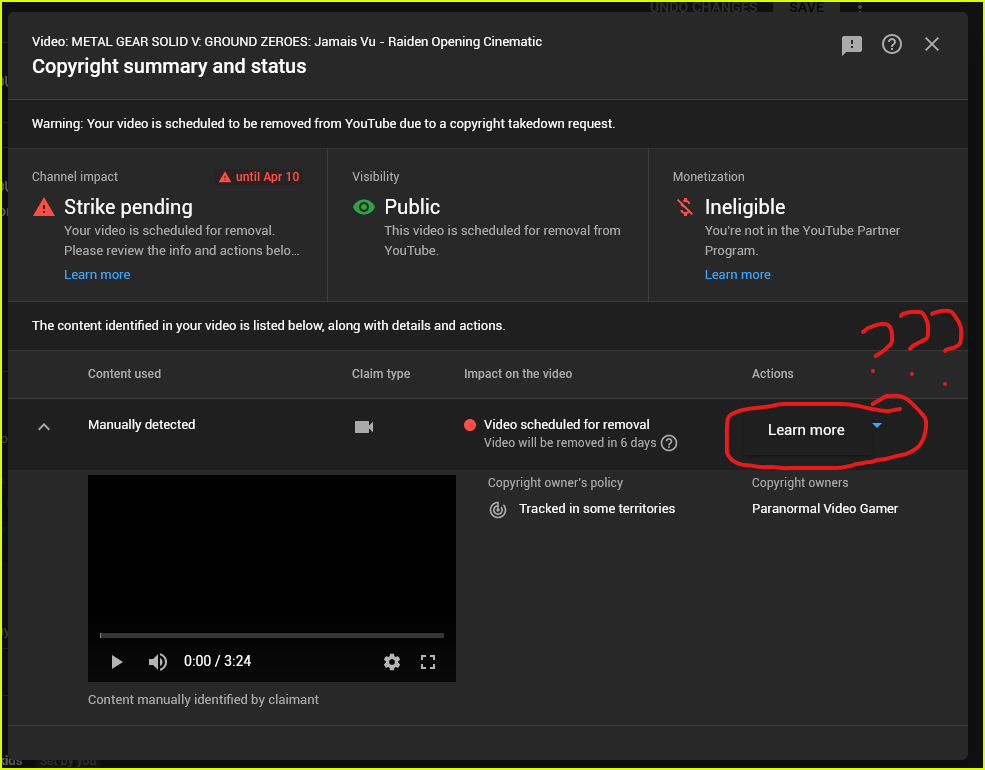Click the tracked territories policy icon
Screen dimensions: 985x770
tap(498, 509)
